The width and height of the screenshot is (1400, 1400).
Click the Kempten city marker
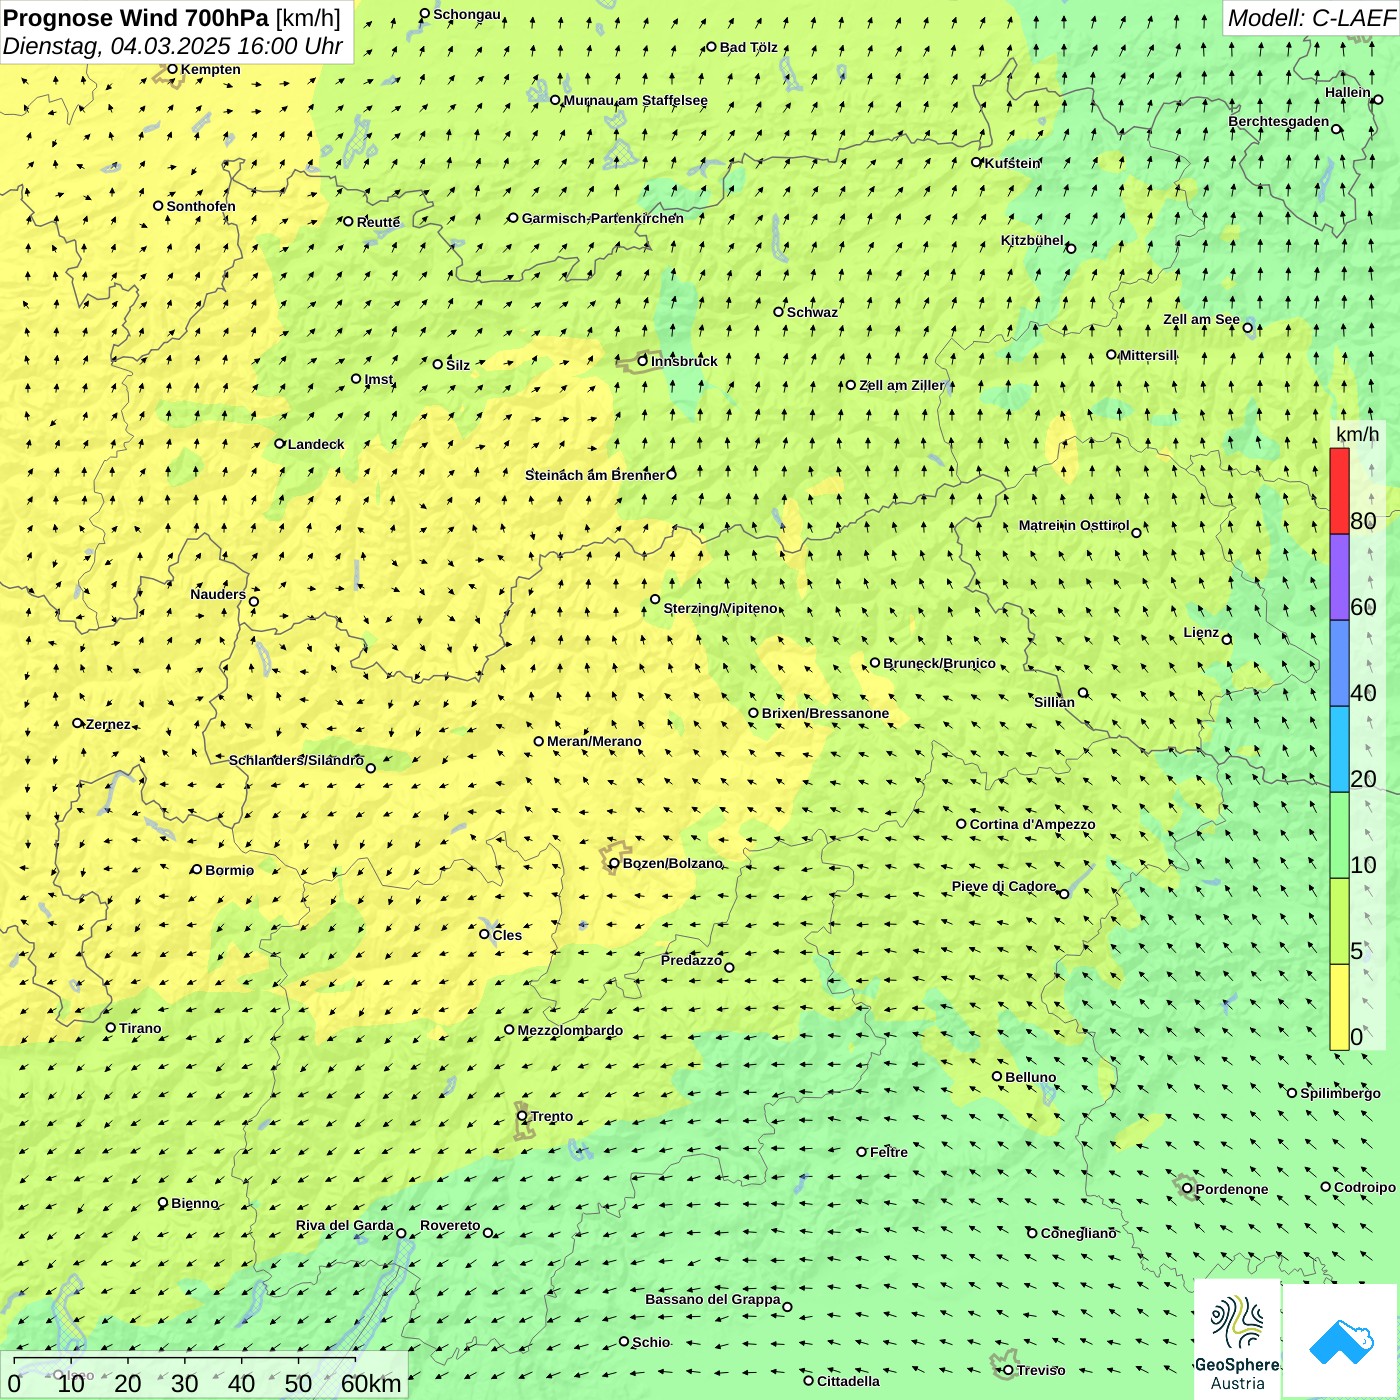pyautogui.click(x=172, y=69)
